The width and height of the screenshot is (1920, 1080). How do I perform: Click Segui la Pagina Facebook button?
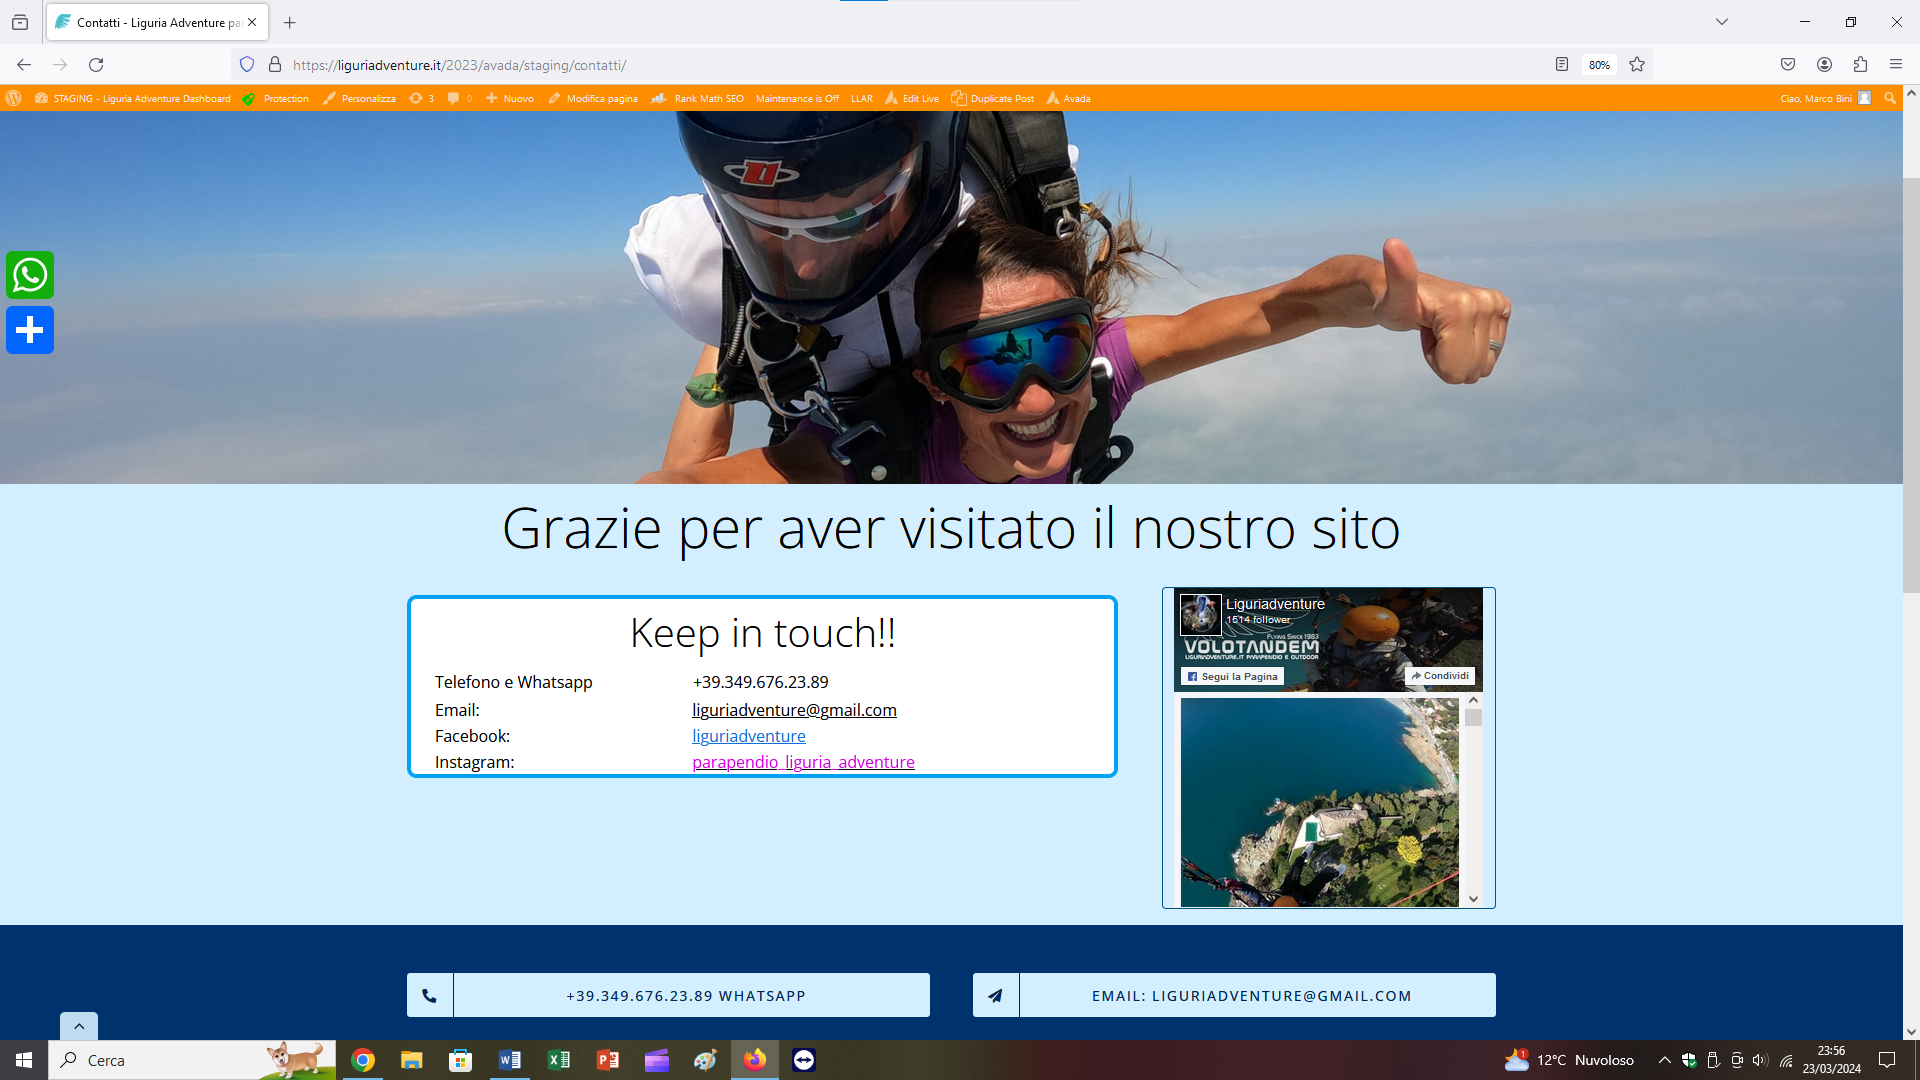pyautogui.click(x=1233, y=677)
